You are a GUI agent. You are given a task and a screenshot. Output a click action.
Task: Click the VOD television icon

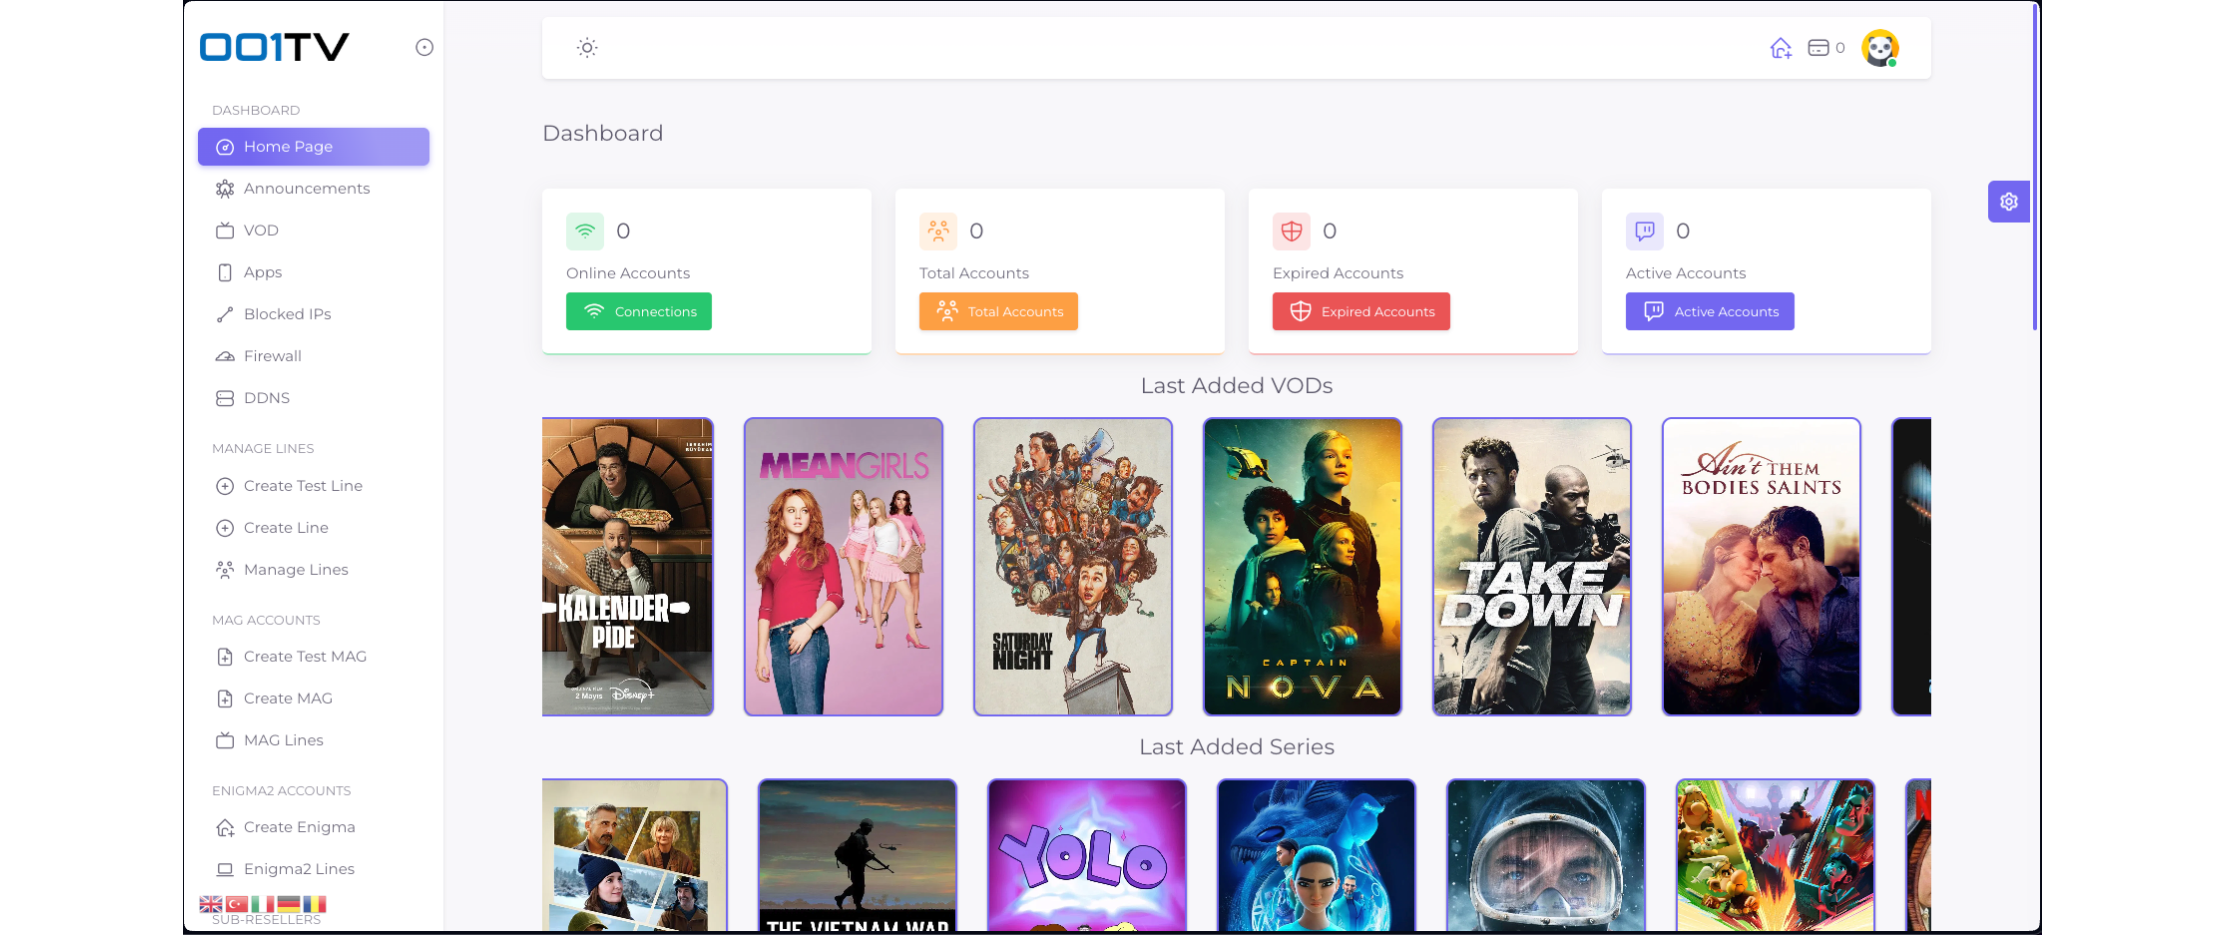[x=225, y=231]
